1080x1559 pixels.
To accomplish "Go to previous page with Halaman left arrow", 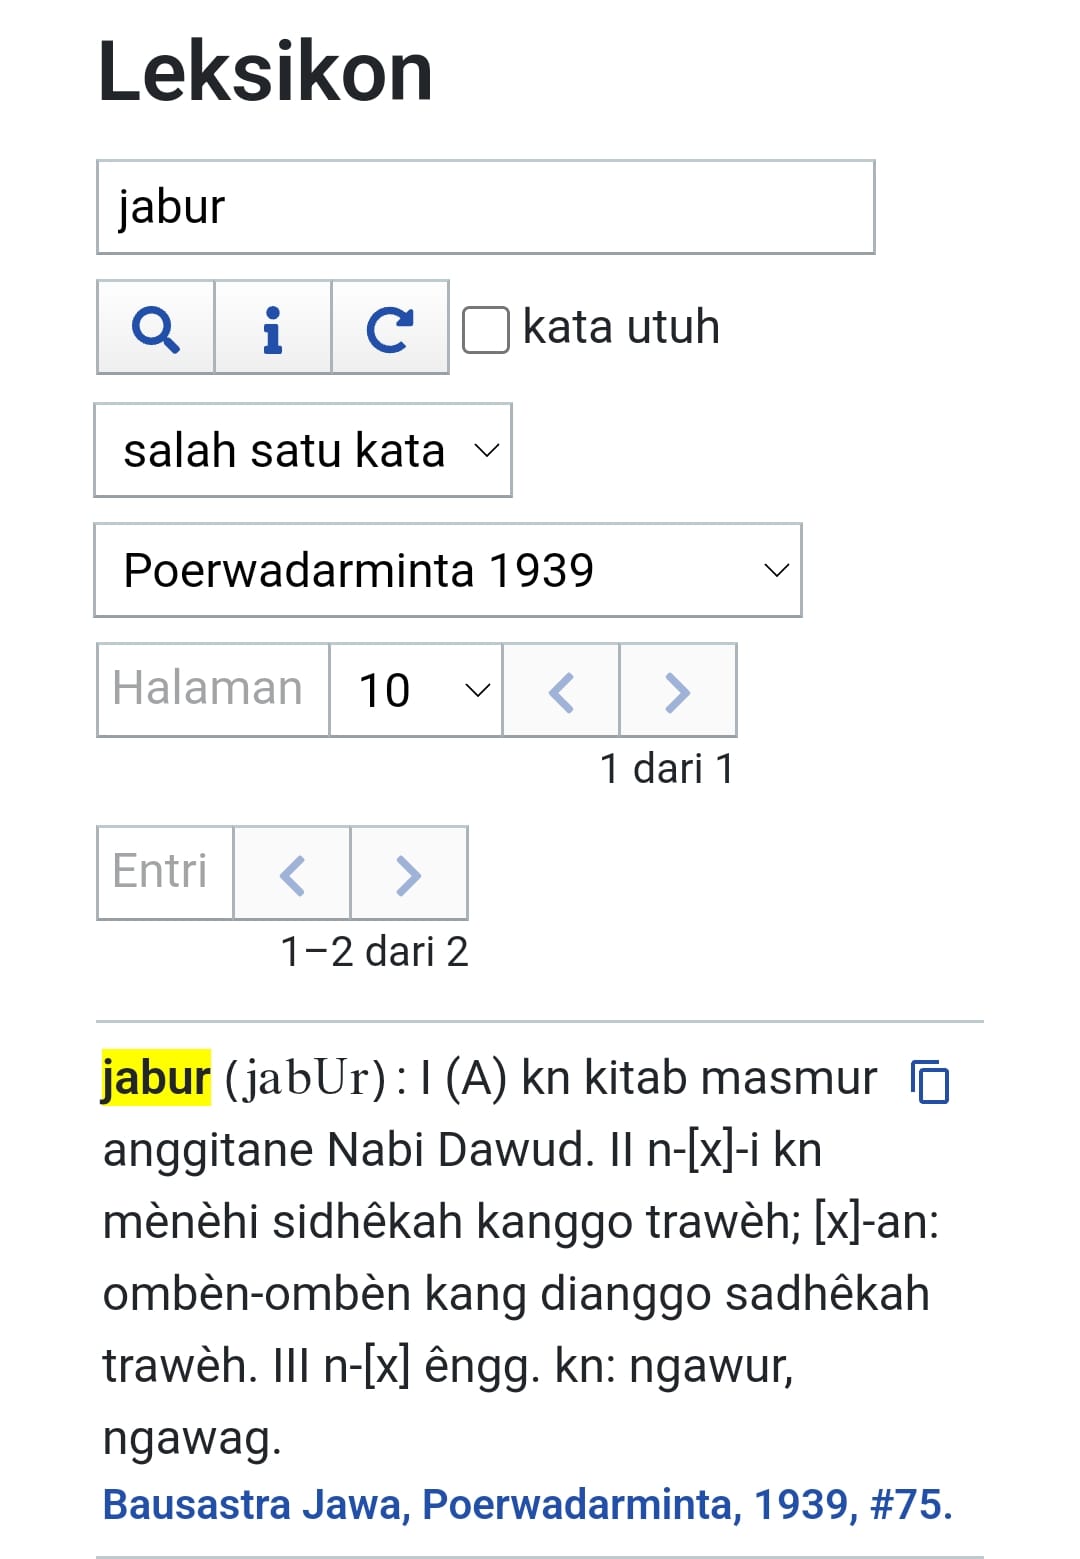I will click(x=561, y=691).
